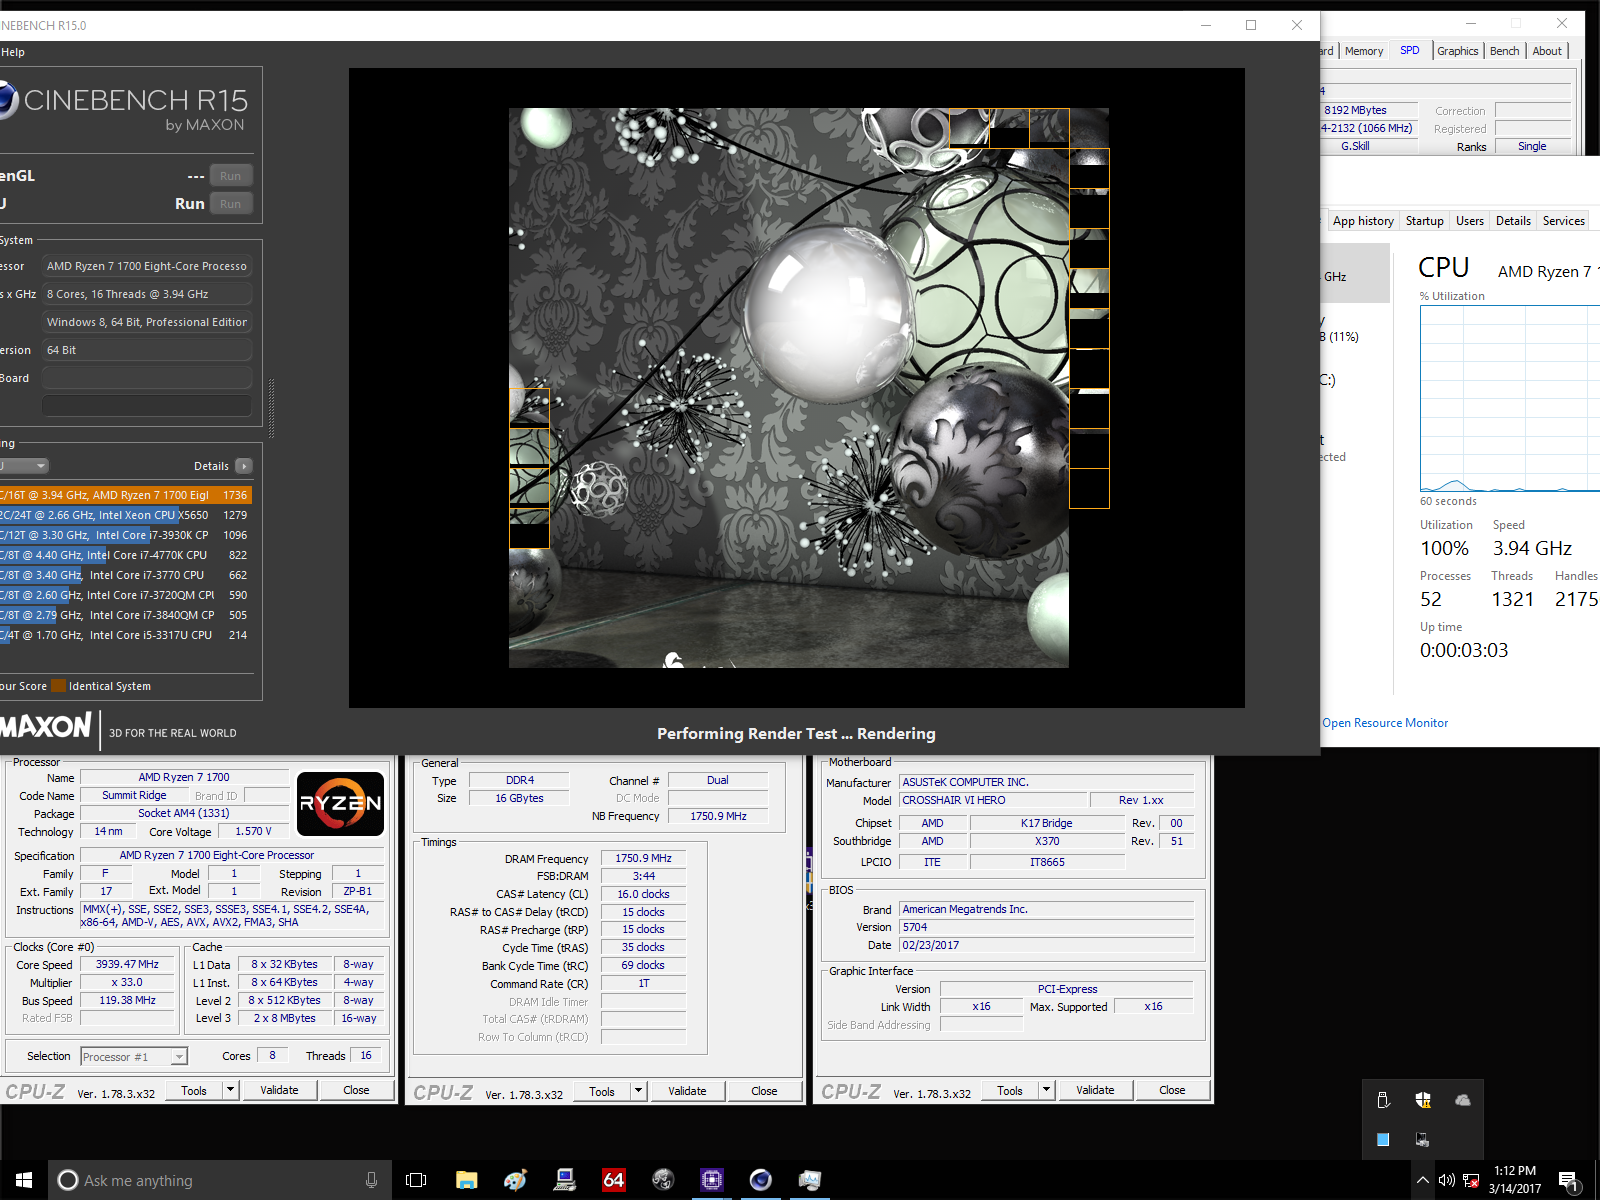Close the CPU-Z Processor window via Close button

click(356, 1090)
